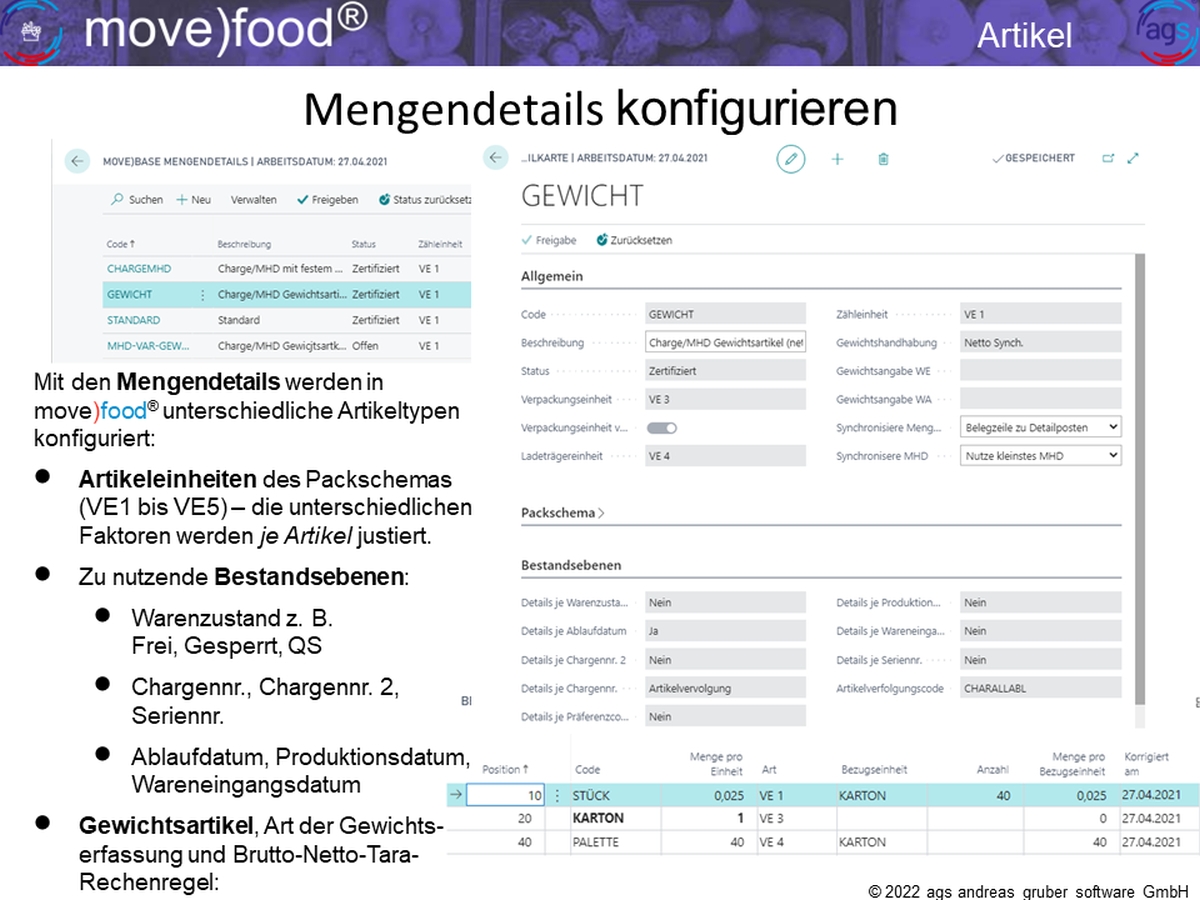Viewport: 1200px width, 900px height.
Task: Click the empty Gewichtsangabe WE field
Action: 1040,371
